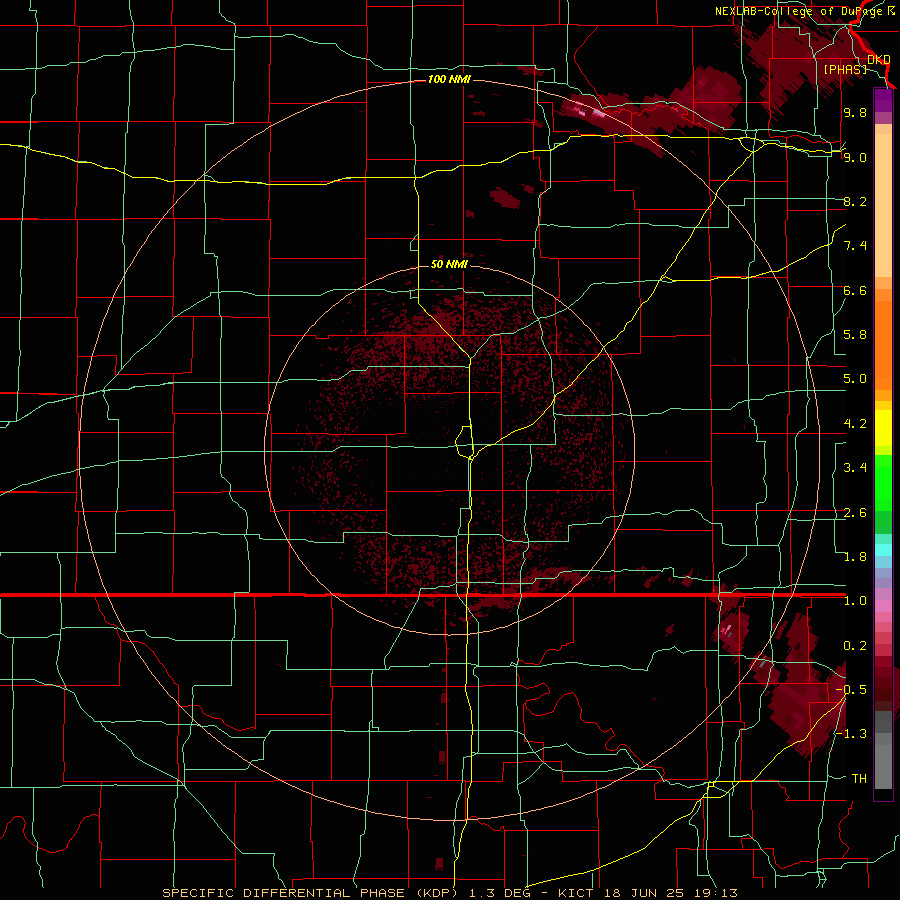Viewport: 900px width, 900px height.
Task: Click the "DKD" label above the color scale
Action: (878, 59)
